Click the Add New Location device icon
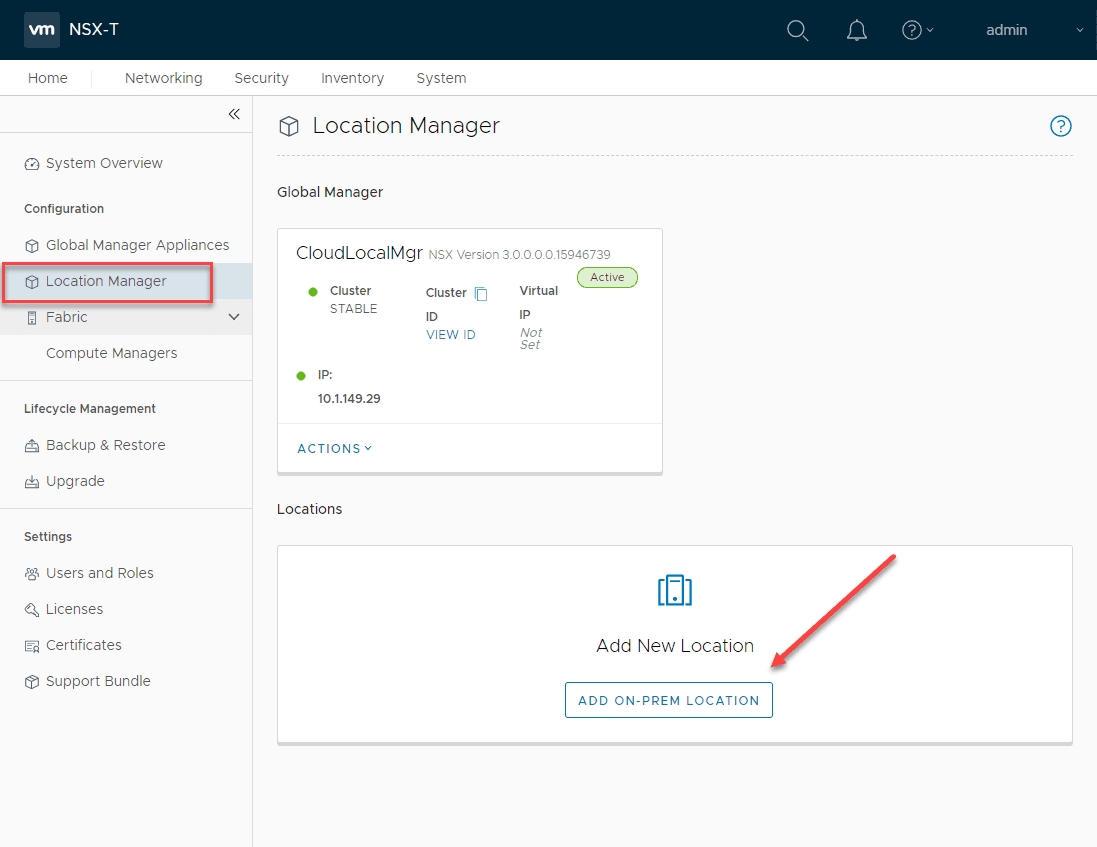 tap(675, 590)
